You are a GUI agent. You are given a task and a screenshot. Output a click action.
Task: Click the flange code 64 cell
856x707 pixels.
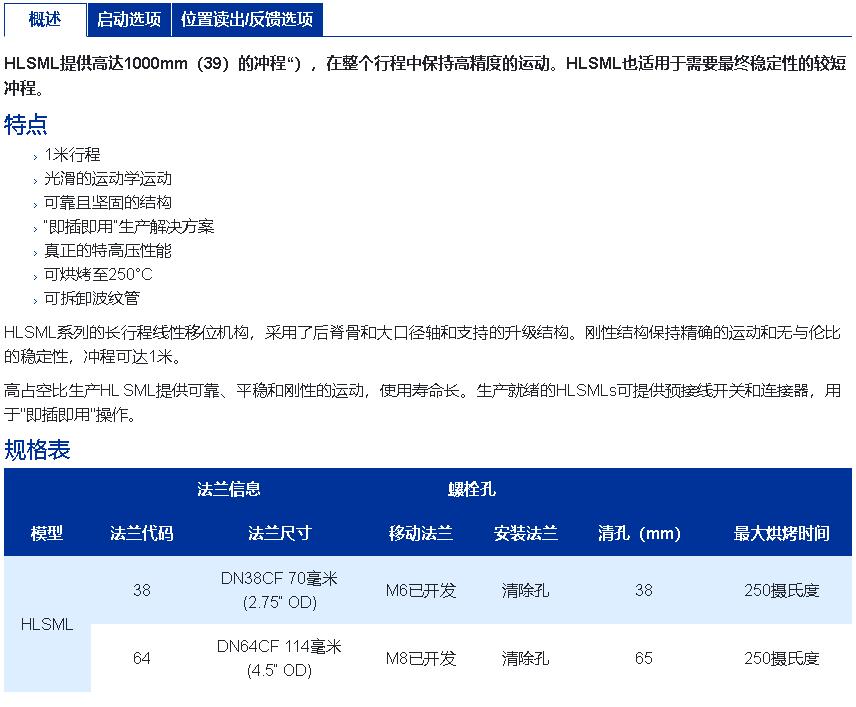(142, 658)
